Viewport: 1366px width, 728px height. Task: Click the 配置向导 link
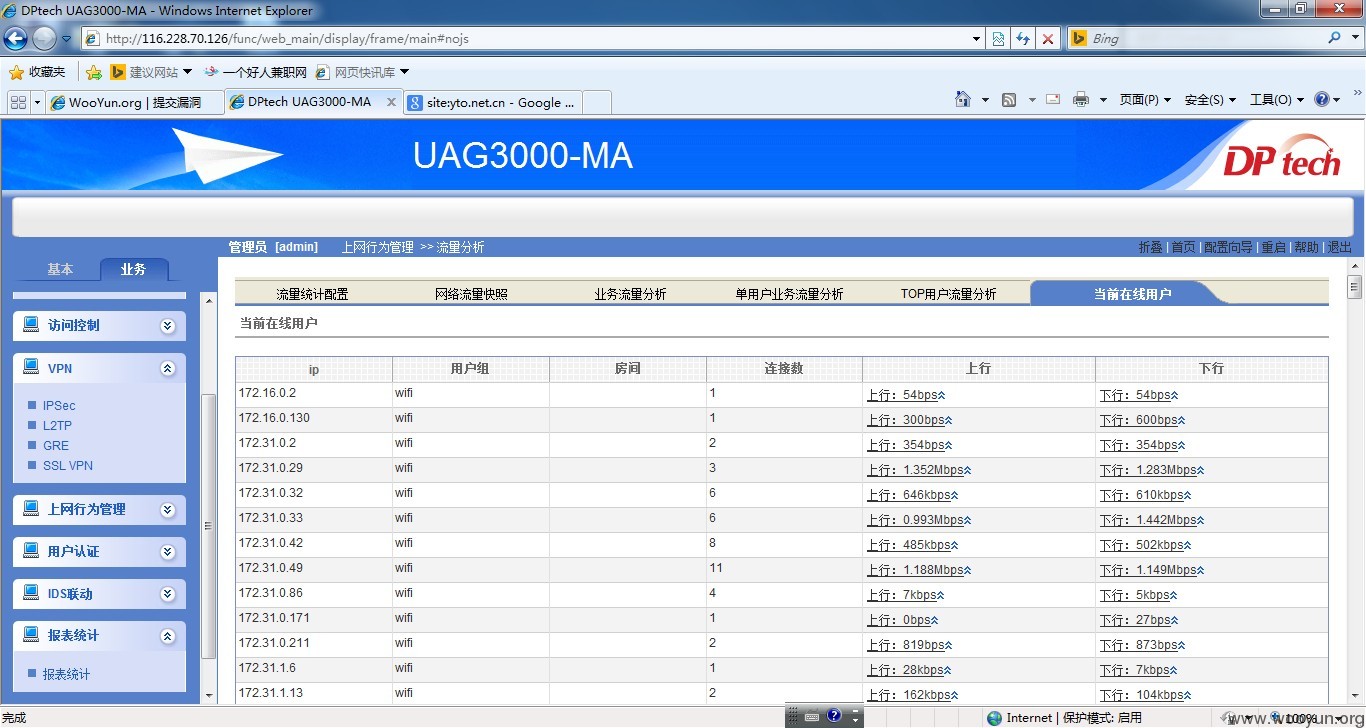pyautogui.click(x=1228, y=247)
